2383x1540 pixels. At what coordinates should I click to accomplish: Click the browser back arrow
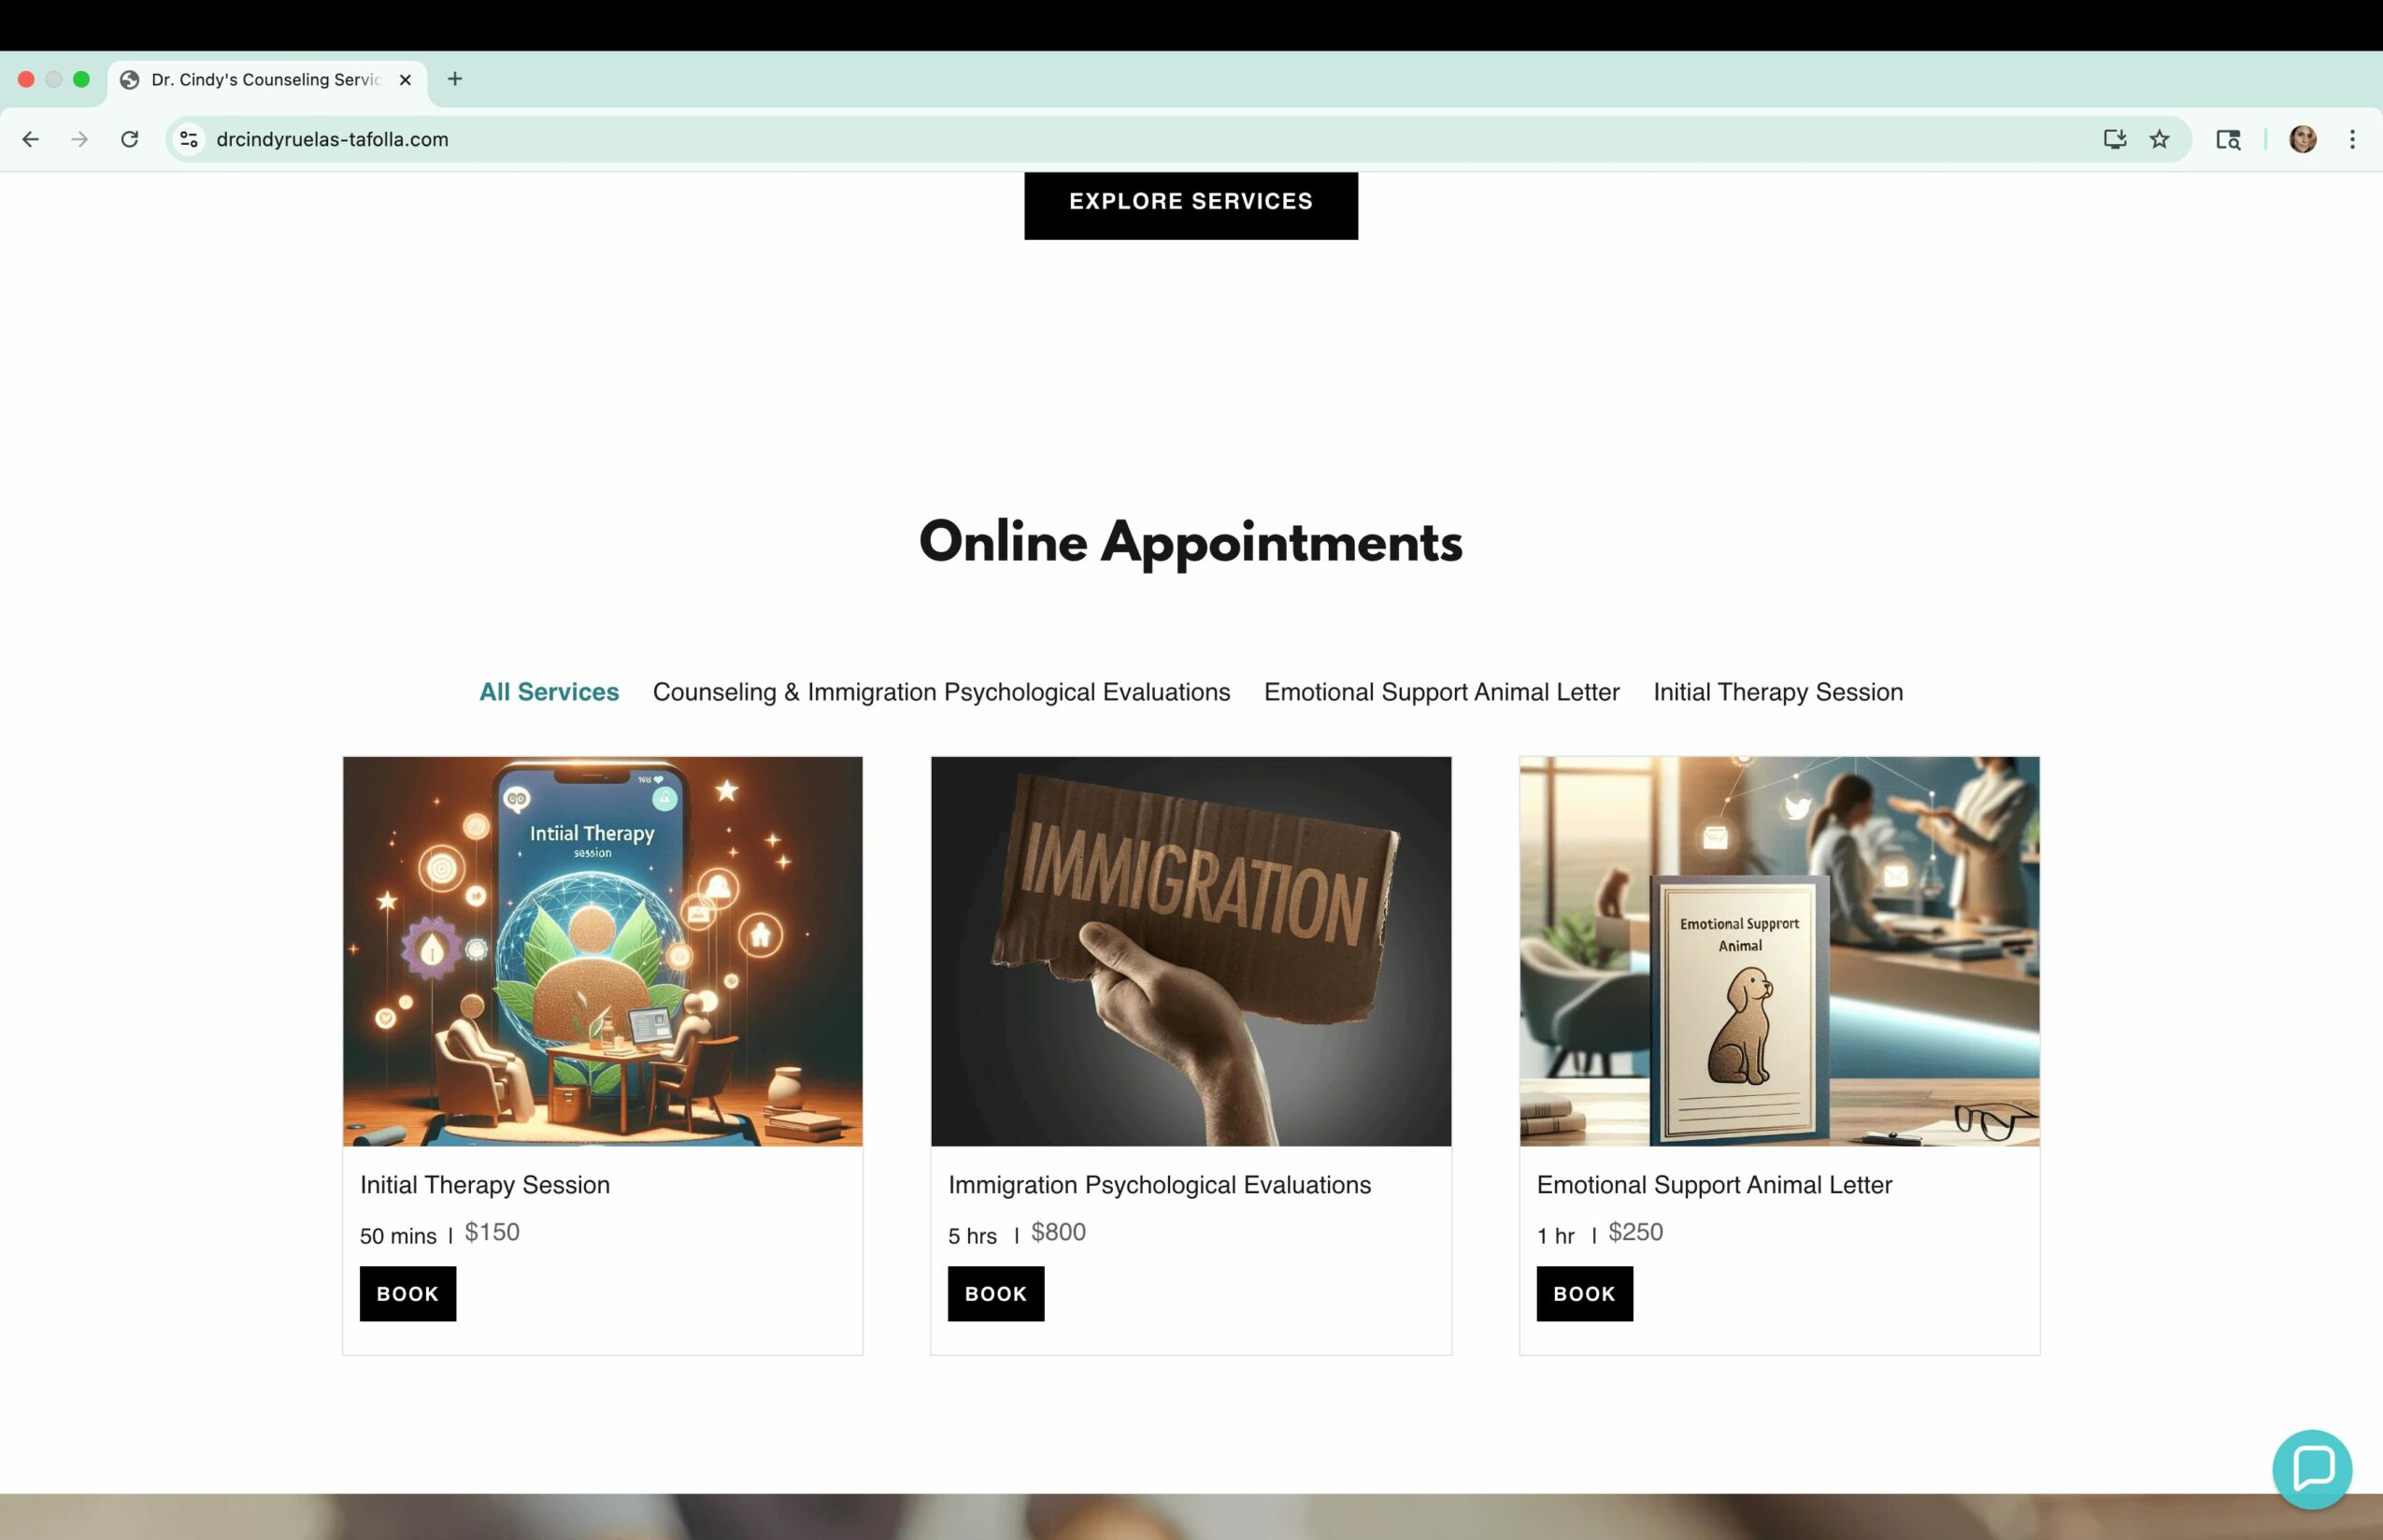click(31, 139)
